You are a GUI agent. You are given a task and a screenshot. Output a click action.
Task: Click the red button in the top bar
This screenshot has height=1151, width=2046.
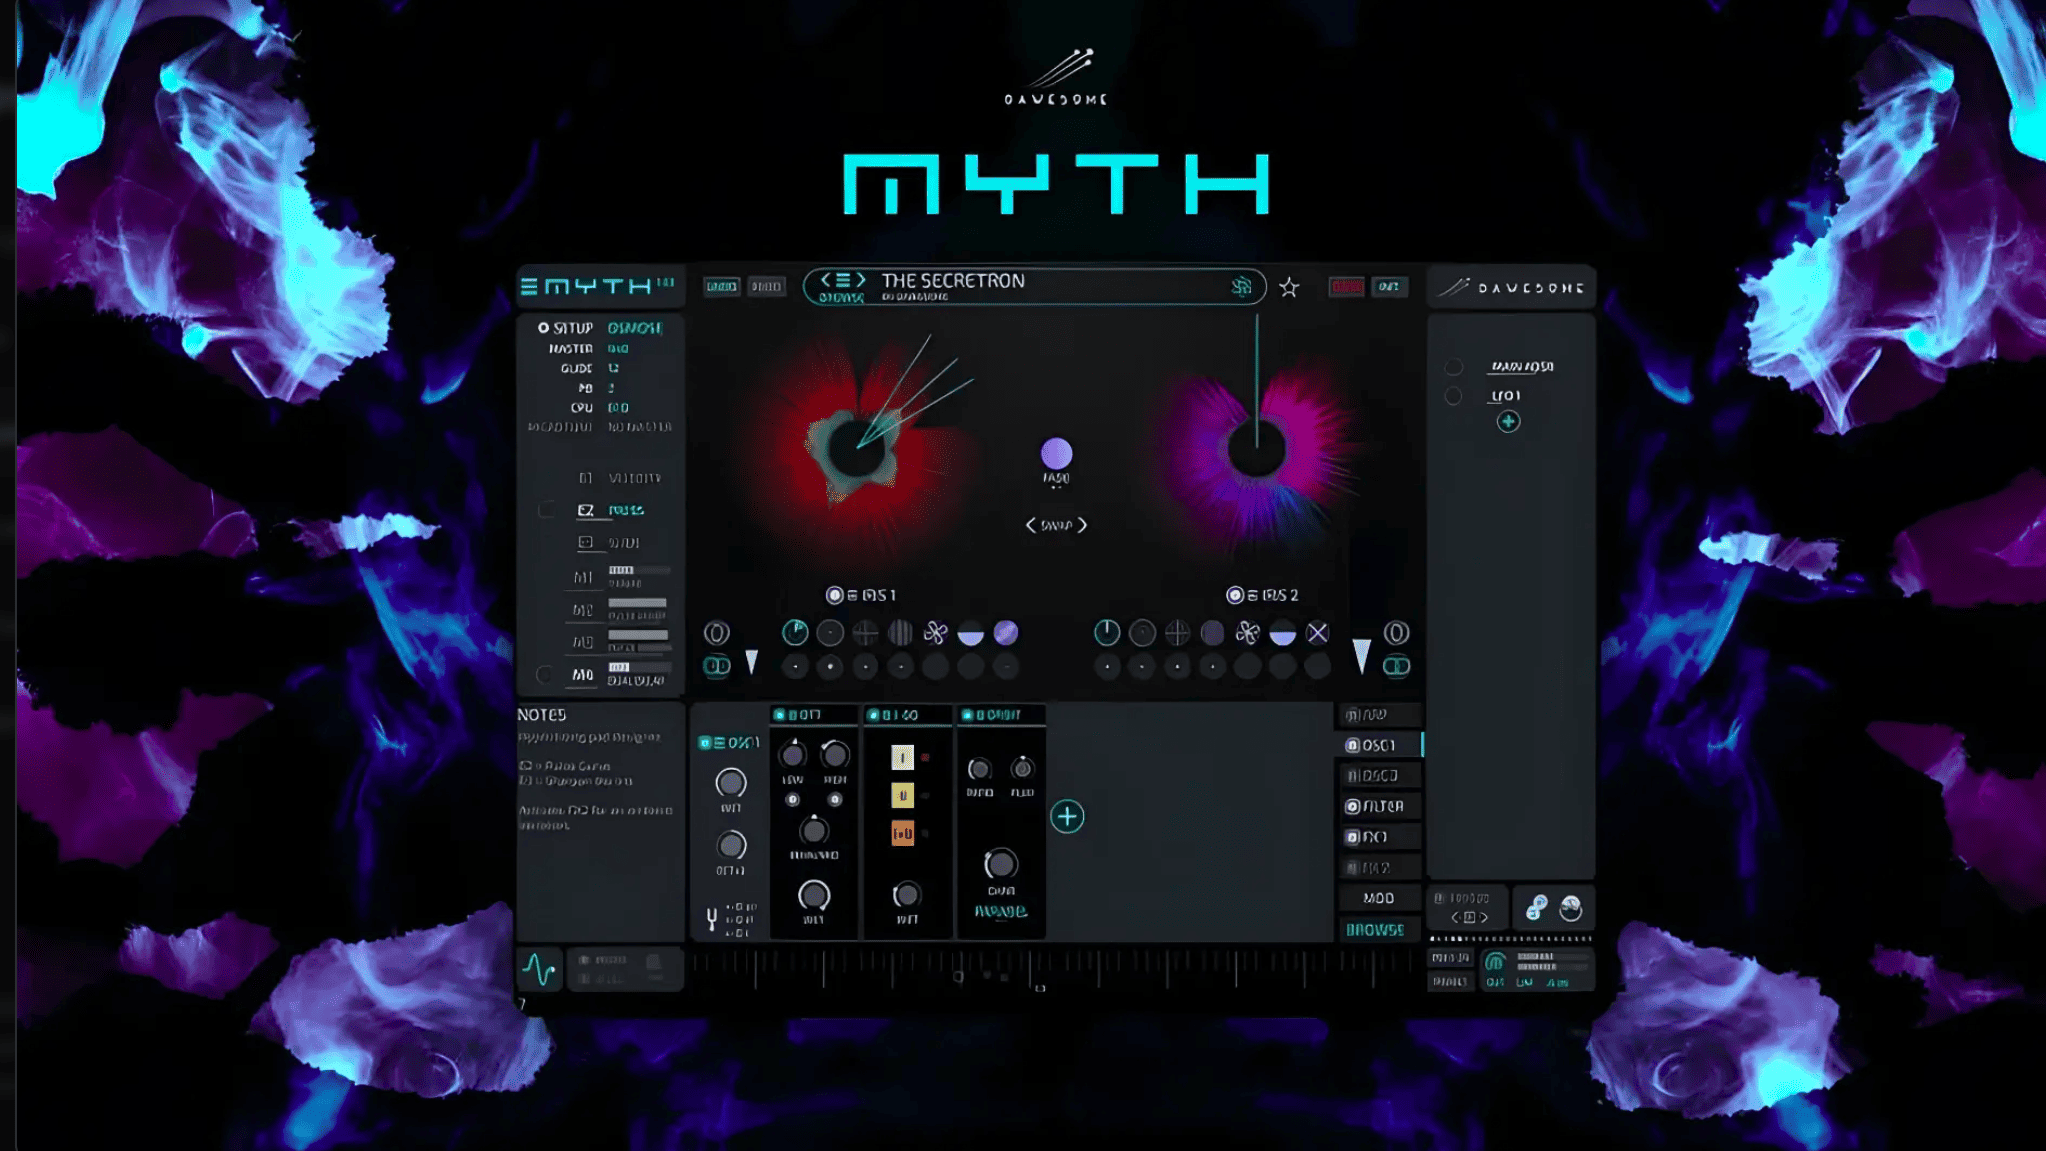(1346, 287)
